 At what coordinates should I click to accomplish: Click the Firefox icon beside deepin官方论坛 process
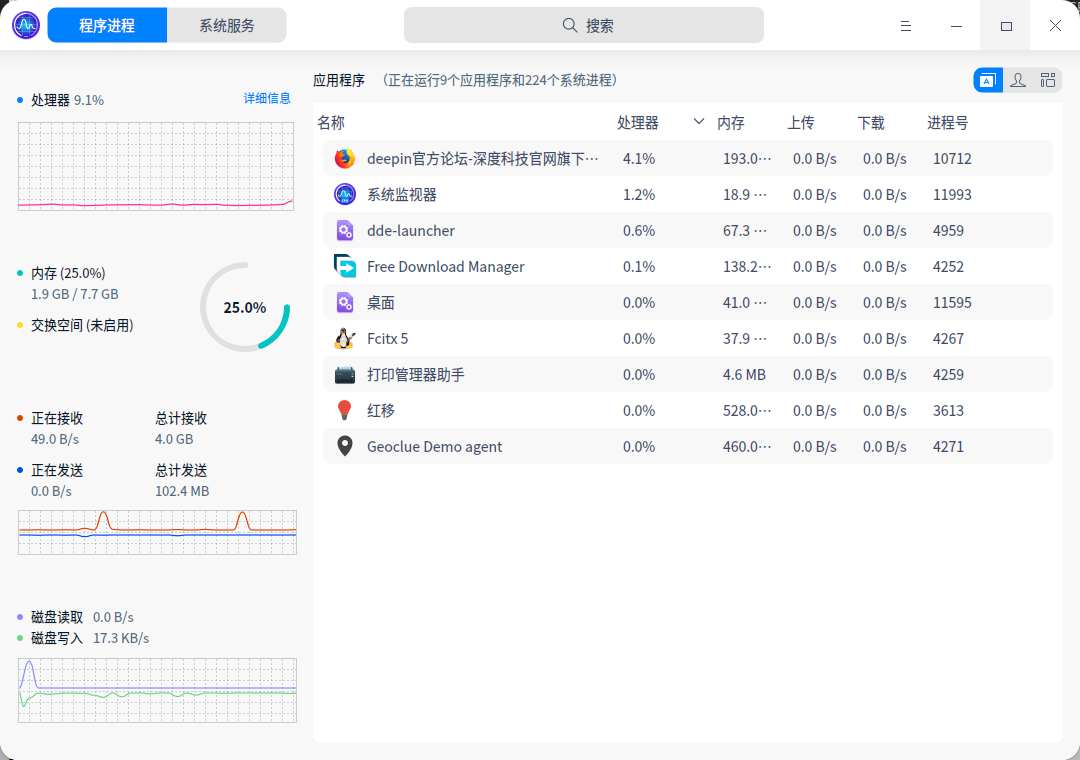click(x=344, y=158)
